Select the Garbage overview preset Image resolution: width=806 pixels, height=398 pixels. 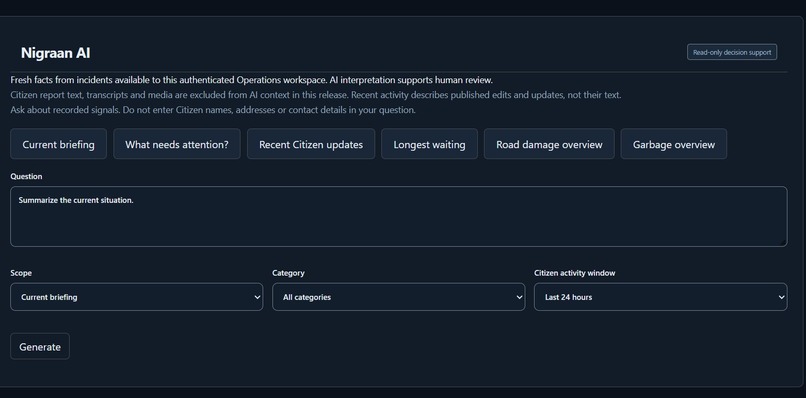[x=674, y=144]
